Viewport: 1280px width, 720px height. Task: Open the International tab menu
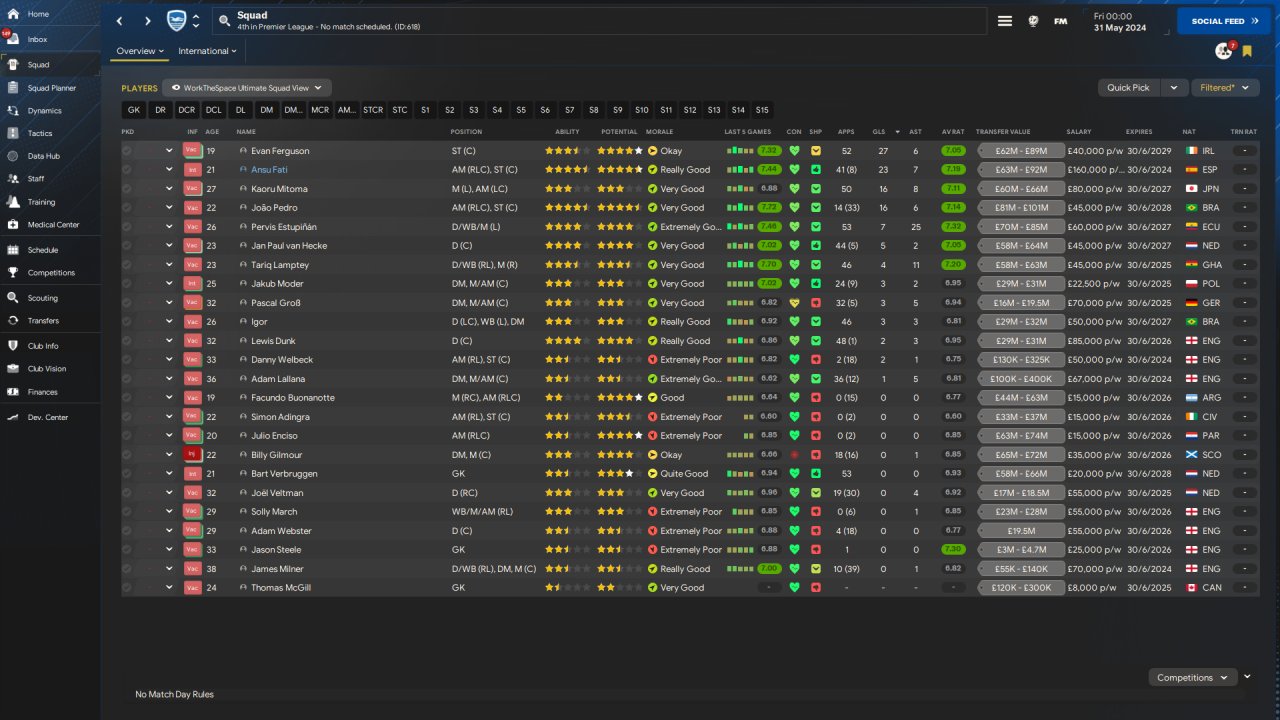click(207, 51)
